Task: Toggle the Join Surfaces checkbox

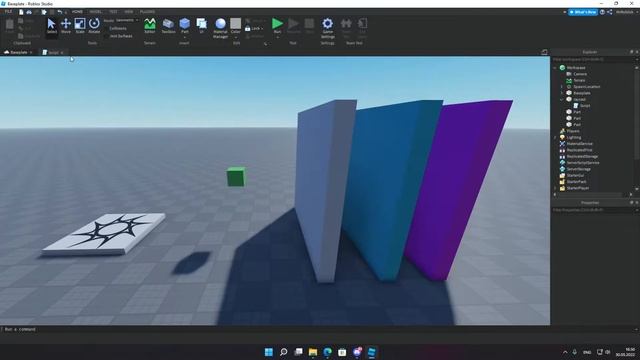Action: 107,36
